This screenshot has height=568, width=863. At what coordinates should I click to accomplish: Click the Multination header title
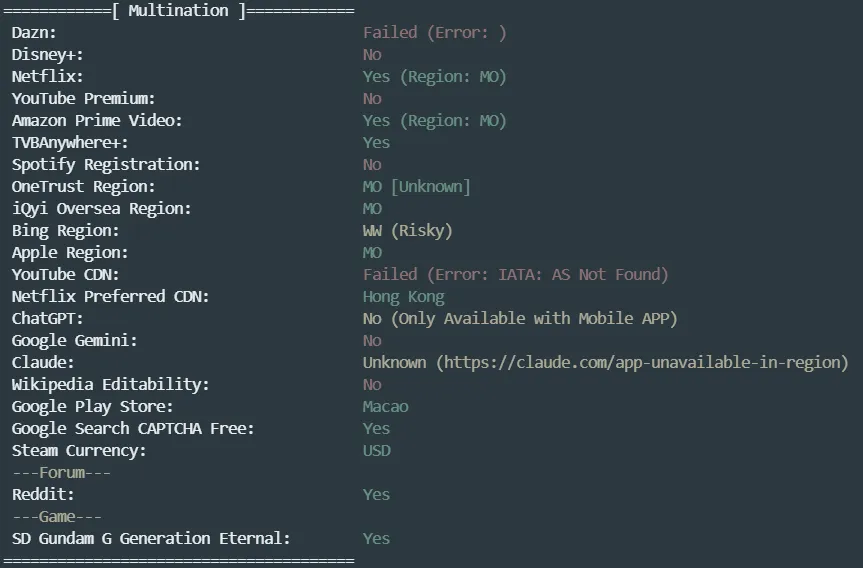pyautogui.click(x=179, y=10)
